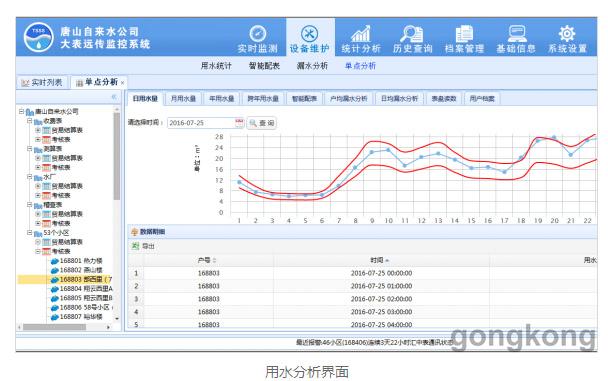The height and width of the screenshot is (381, 608).
Task: Switch to the 月用水量 tab
Action: click(x=183, y=99)
